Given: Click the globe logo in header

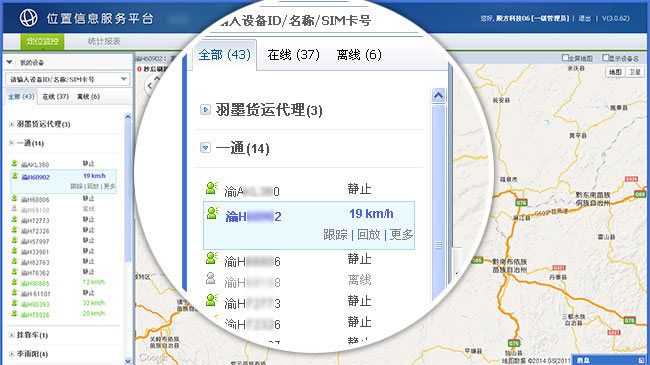Looking at the screenshot, I should pos(29,18).
